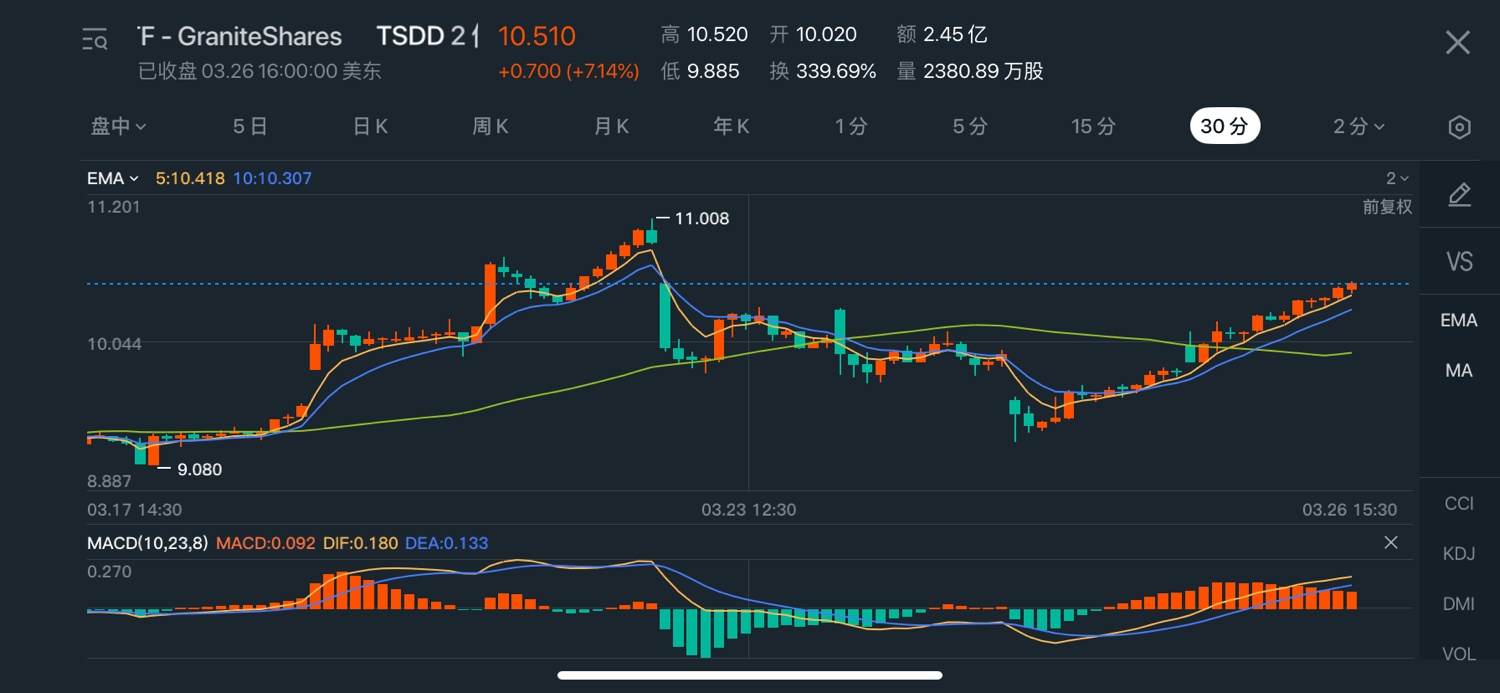Close the MACD indicator panel
Image resolution: width=1500 pixels, height=693 pixels.
pos(1390,543)
